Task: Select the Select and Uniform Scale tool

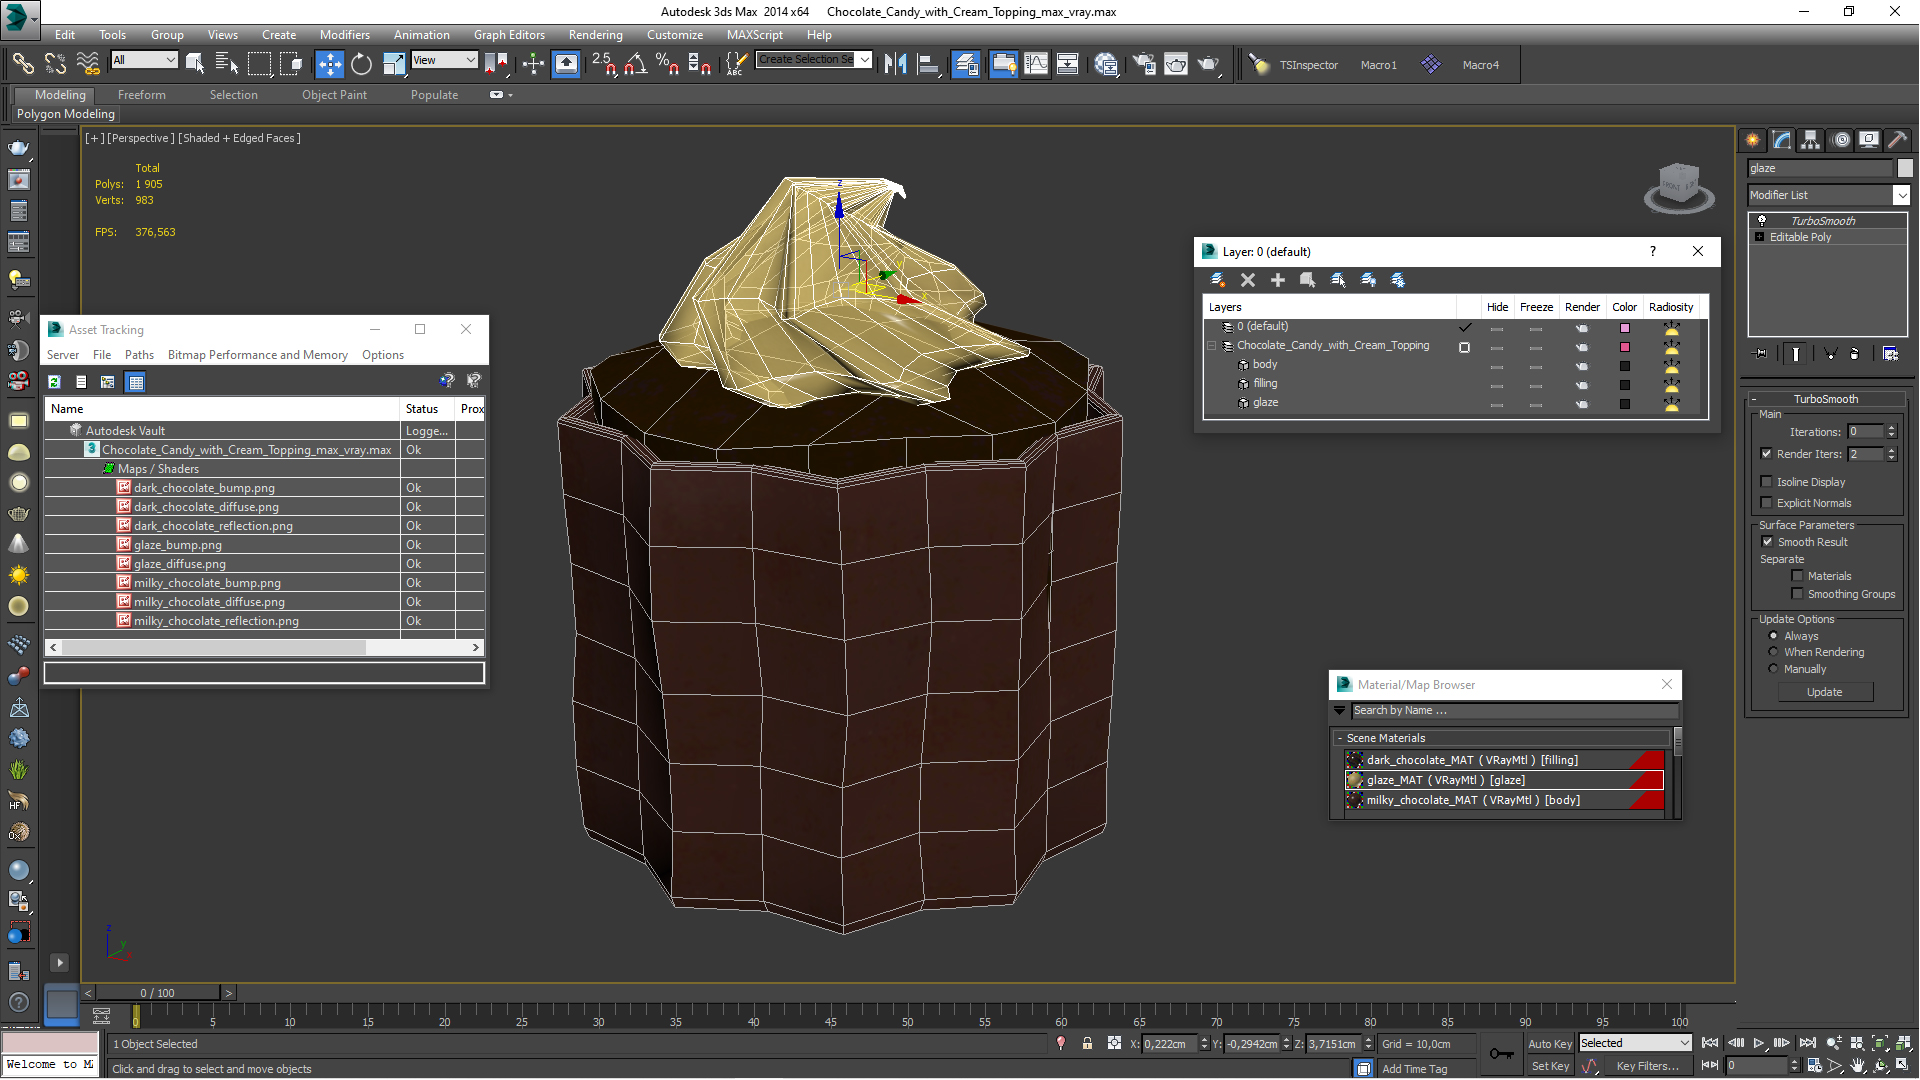Action: click(x=394, y=64)
